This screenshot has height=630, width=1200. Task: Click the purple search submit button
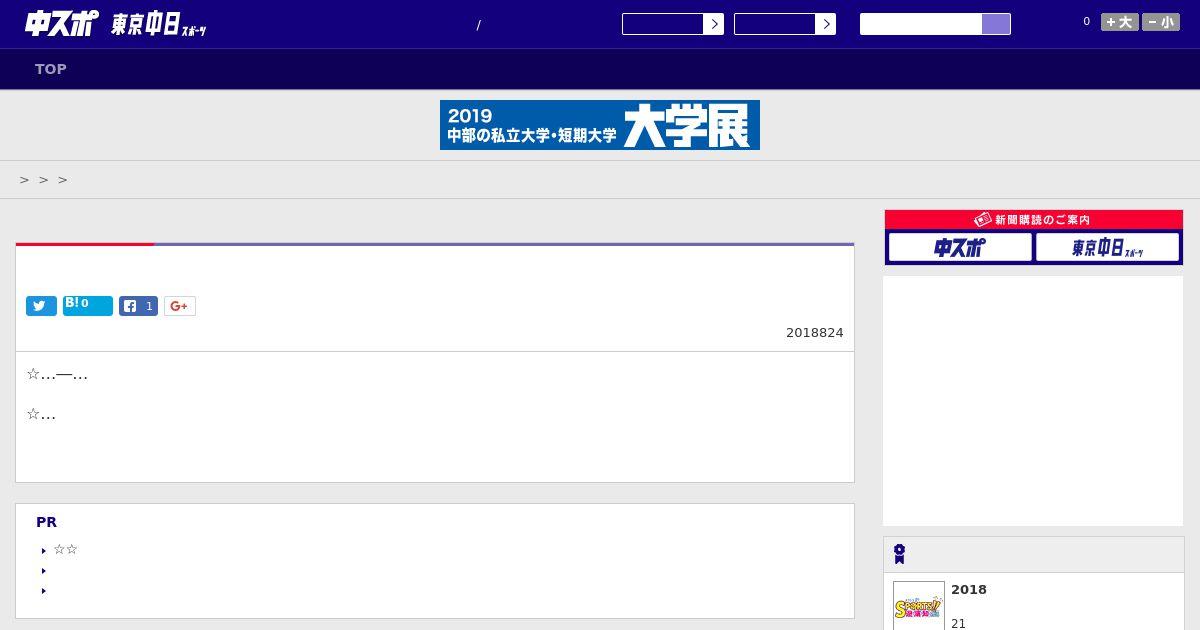(x=996, y=24)
